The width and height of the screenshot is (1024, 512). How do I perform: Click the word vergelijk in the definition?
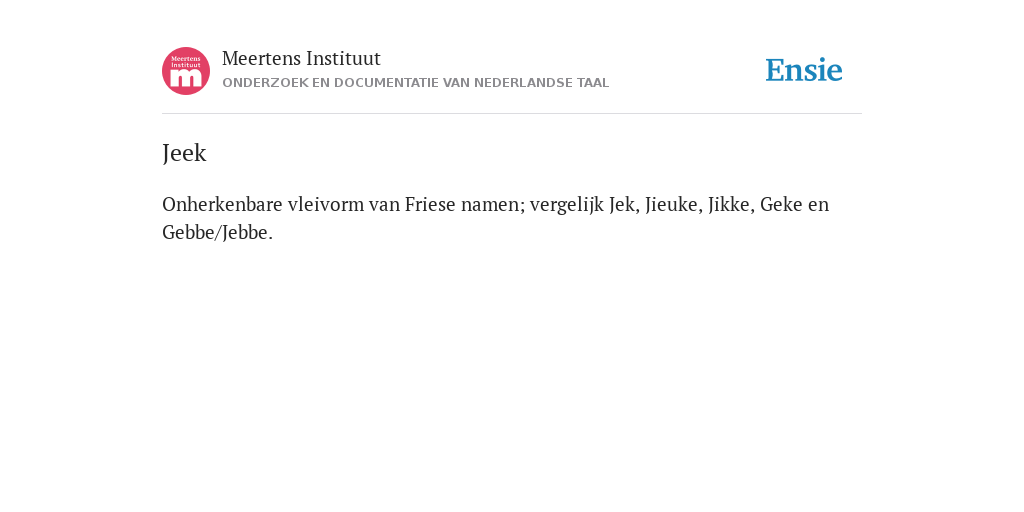click(567, 205)
